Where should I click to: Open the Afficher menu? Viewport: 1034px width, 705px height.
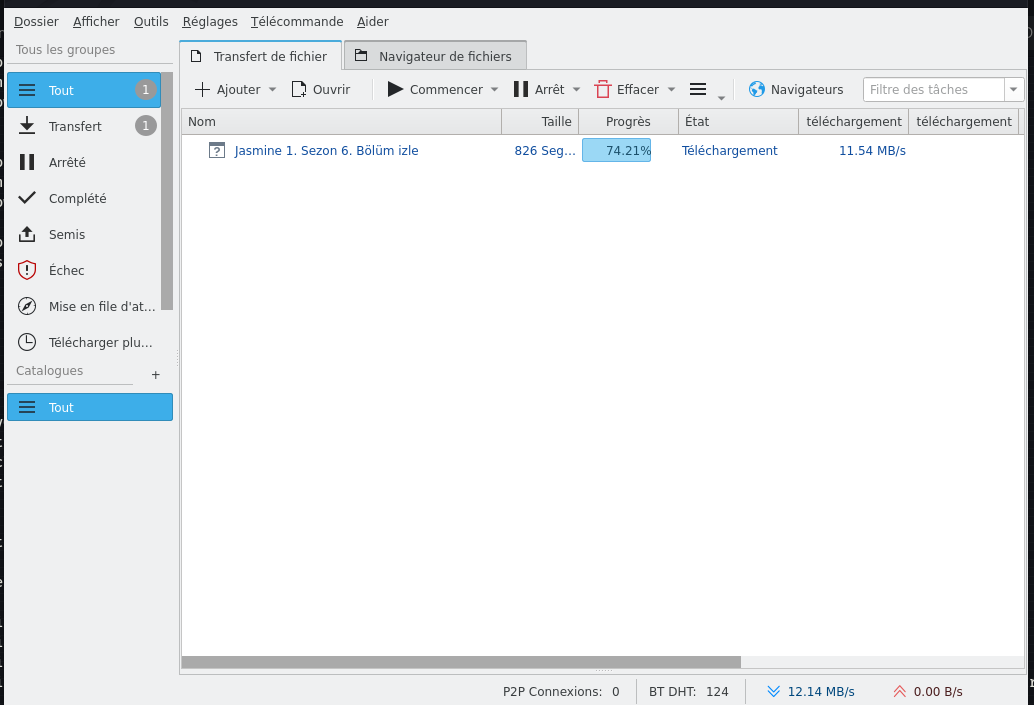(x=96, y=21)
